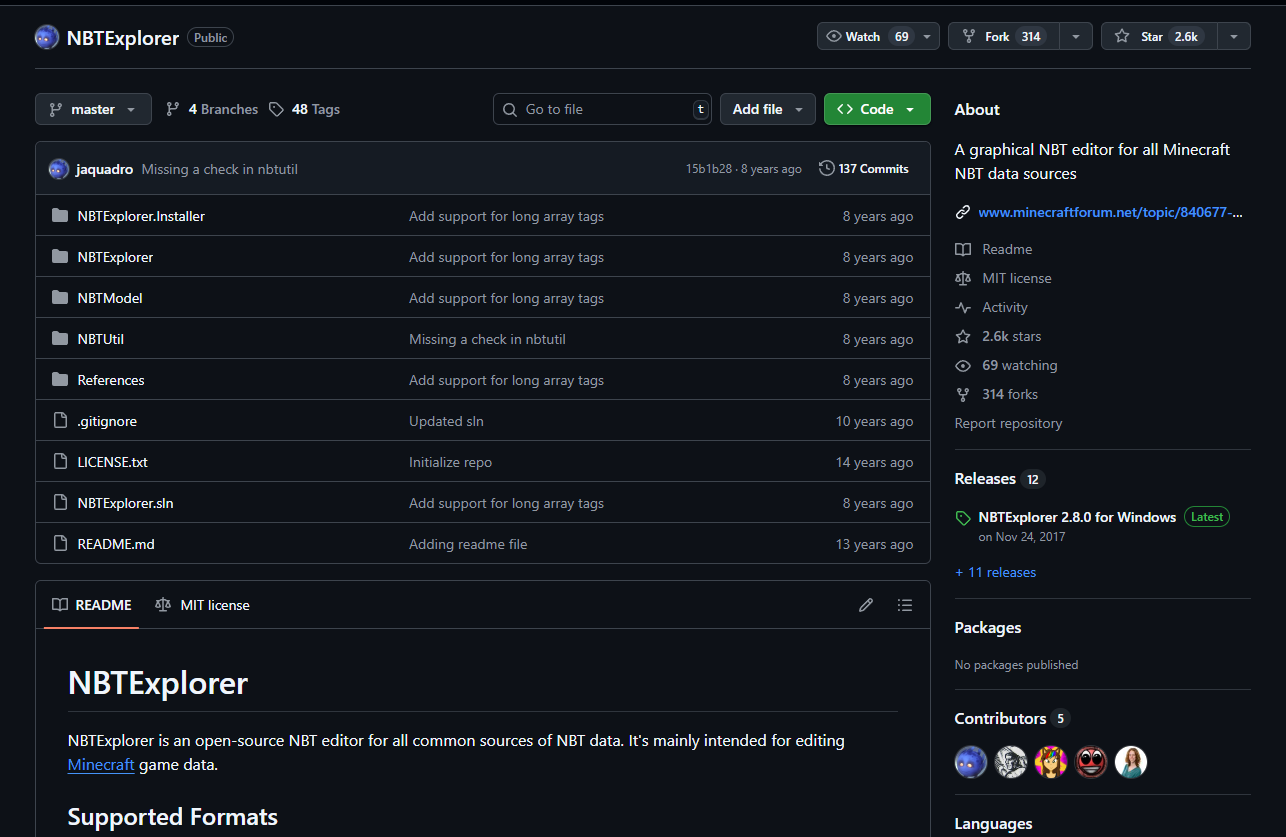This screenshot has height=837, width=1286.
Task: Click the history clock icon by 137 Commits
Action: tap(826, 168)
